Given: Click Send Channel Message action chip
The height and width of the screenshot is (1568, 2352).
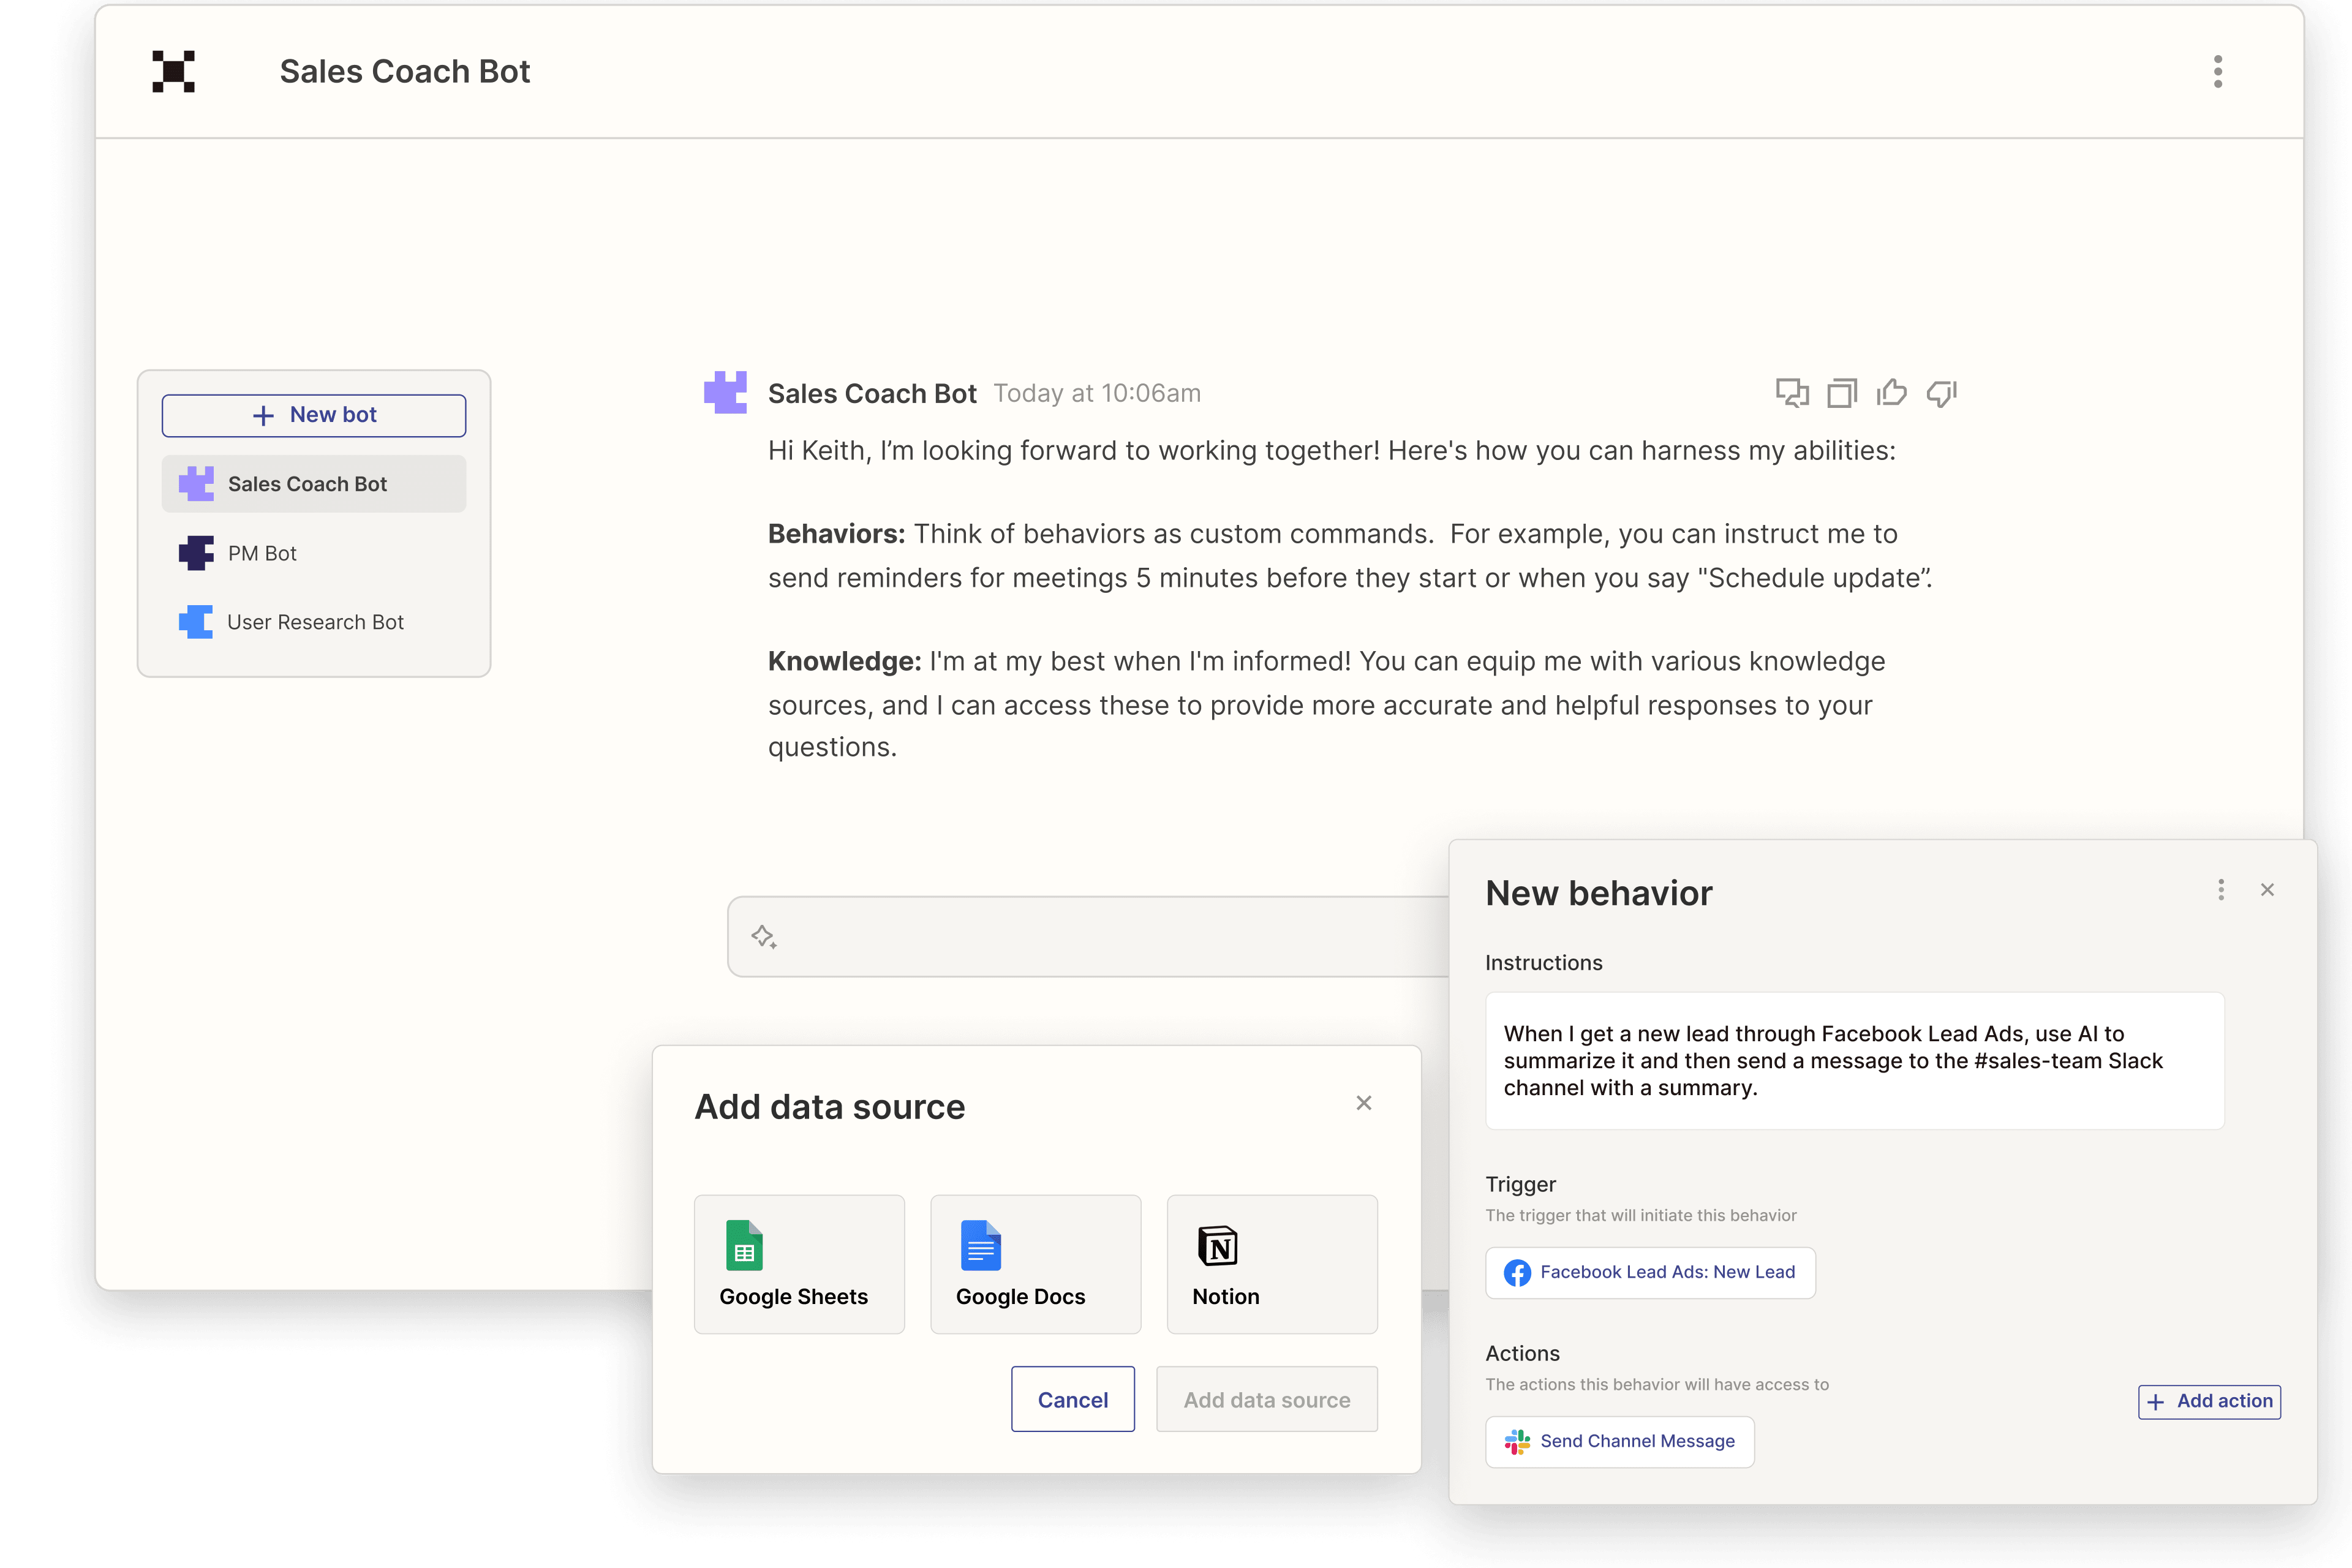Looking at the screenshot, I should click(x=1620, y=1442).
